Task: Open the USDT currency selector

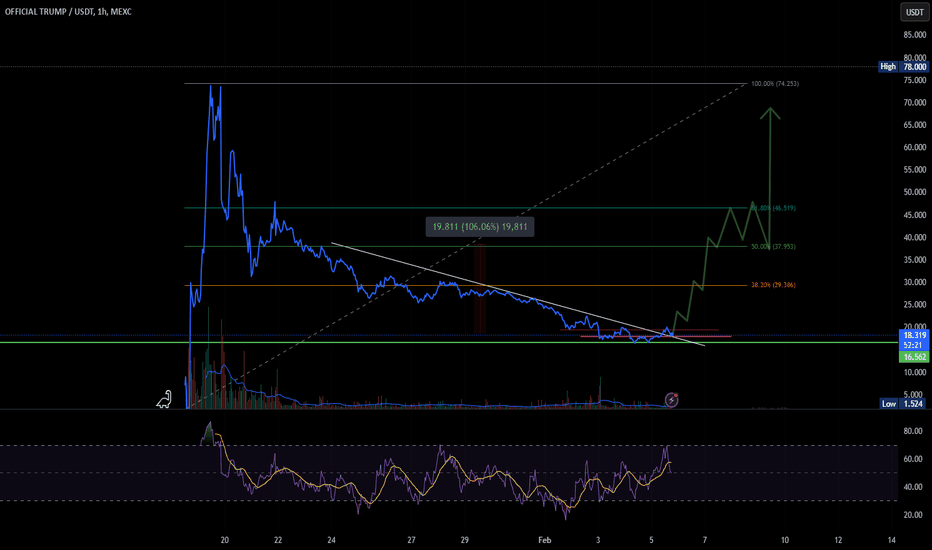Action: point(914,12)
